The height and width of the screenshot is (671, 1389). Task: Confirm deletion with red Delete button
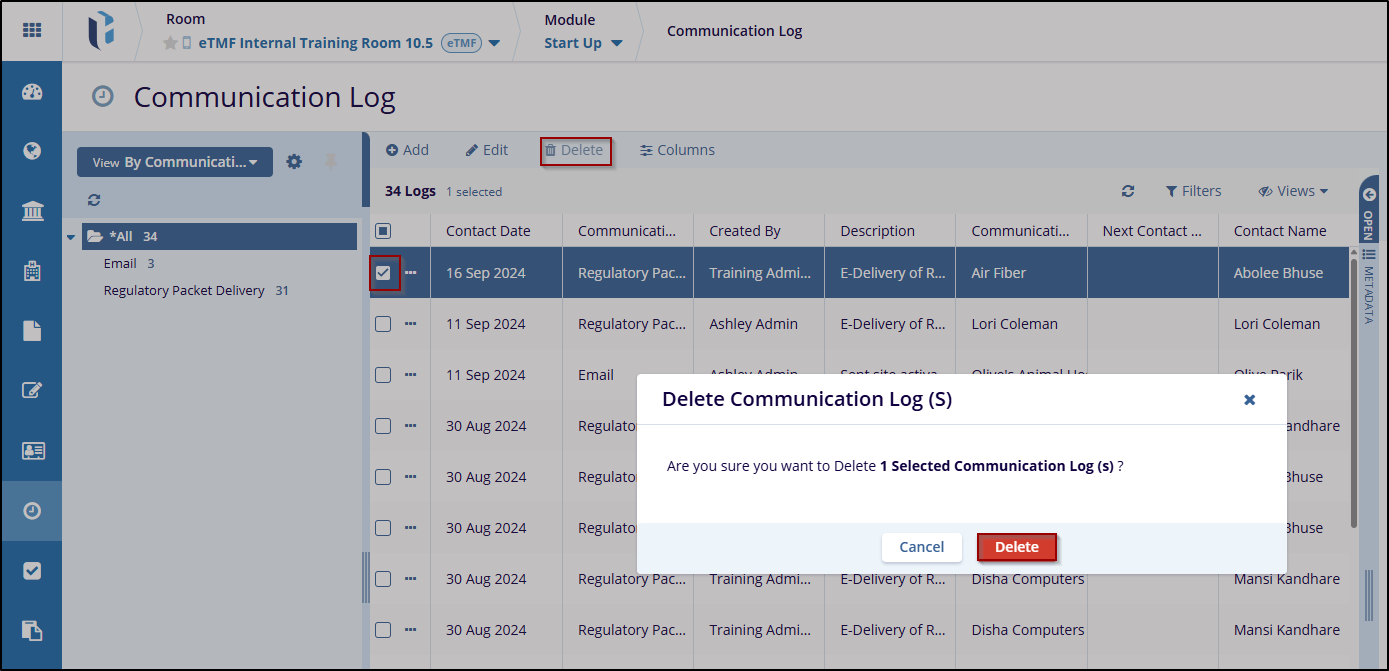tap(1016, 547)
